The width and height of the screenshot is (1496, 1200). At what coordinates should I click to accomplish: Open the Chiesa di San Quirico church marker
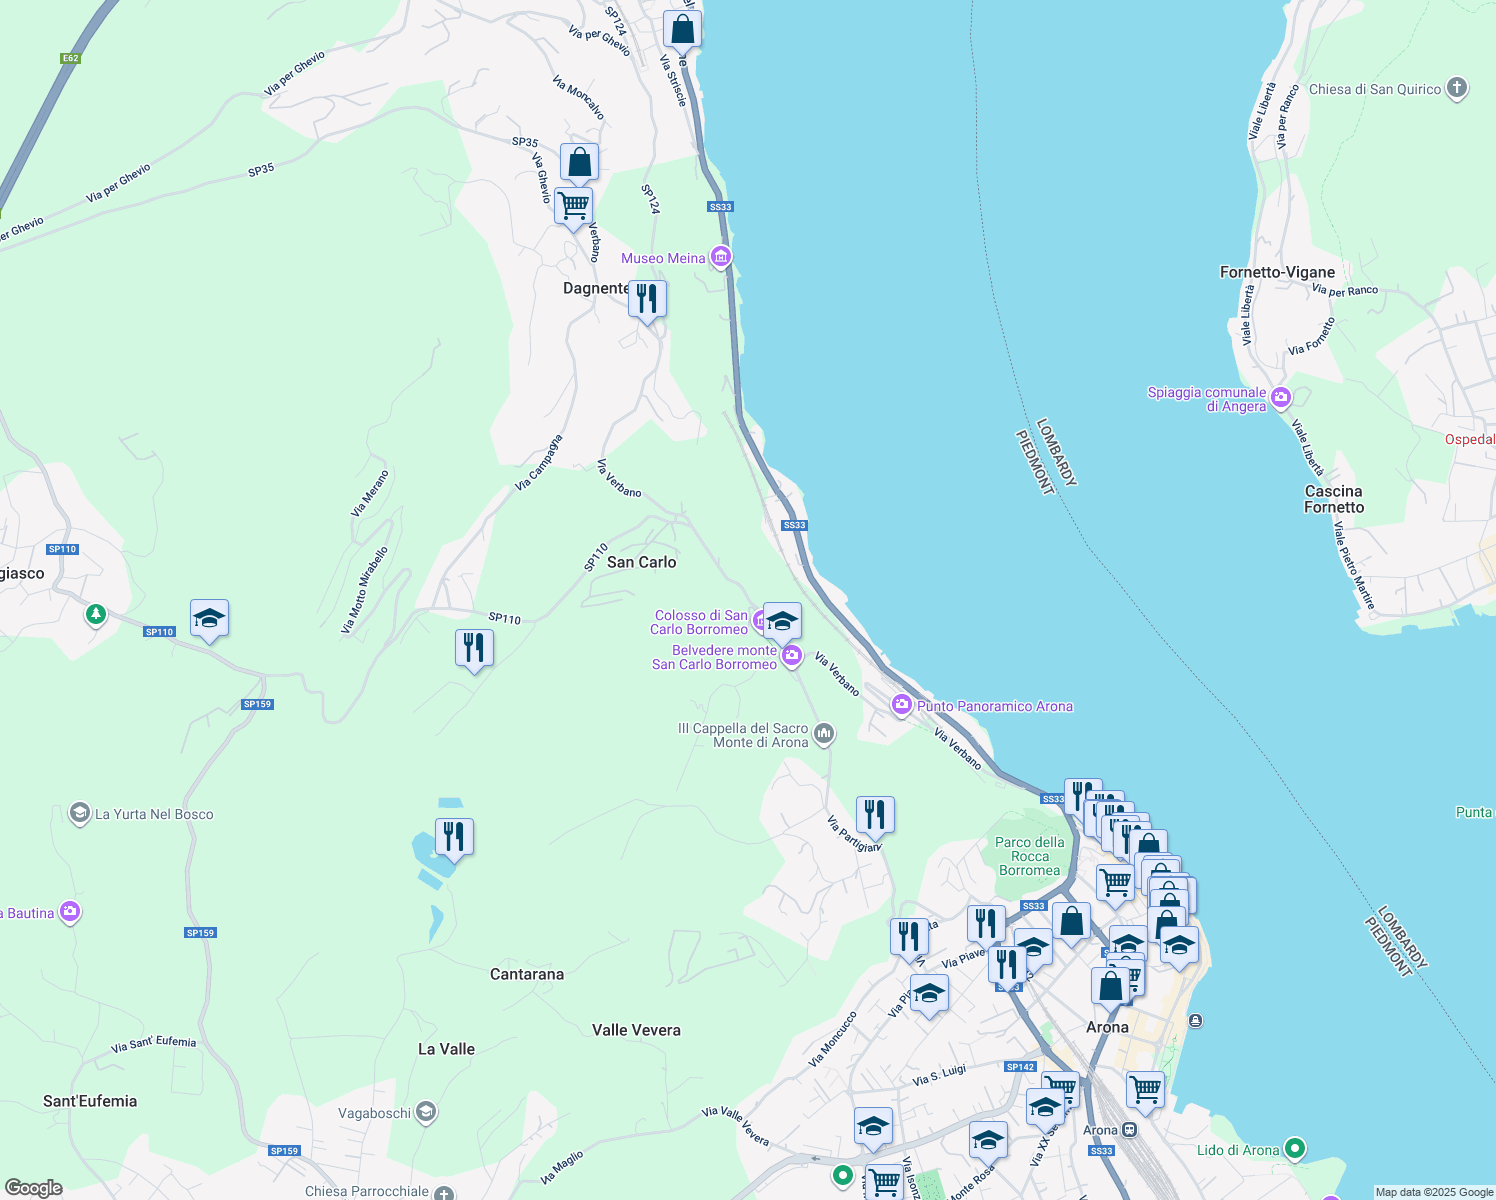[1457, 88]
